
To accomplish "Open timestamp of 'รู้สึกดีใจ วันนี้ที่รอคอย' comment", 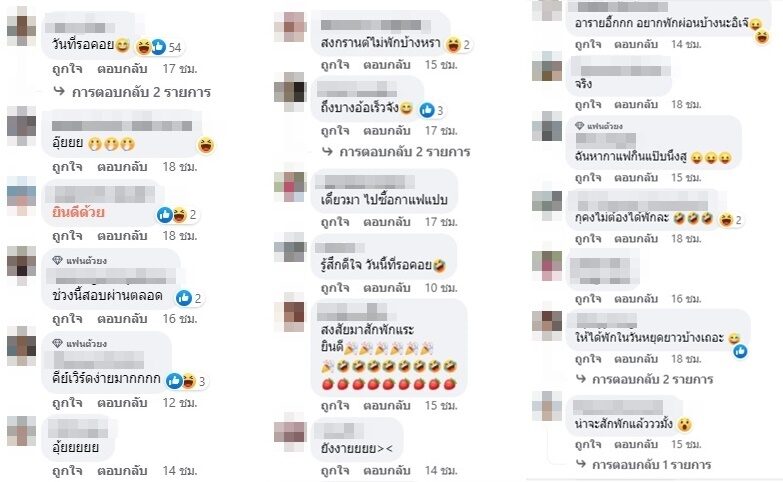I will coord(440,288).
